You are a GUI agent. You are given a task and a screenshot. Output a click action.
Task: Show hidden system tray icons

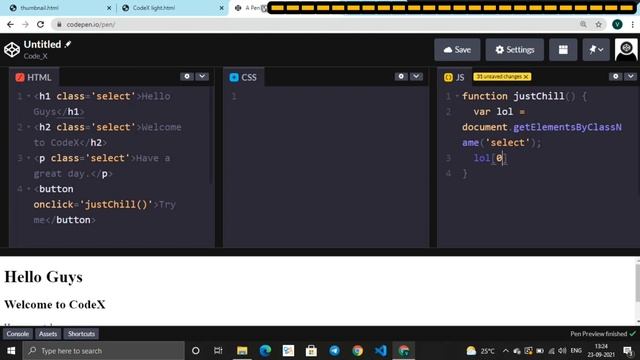(506, 351)
